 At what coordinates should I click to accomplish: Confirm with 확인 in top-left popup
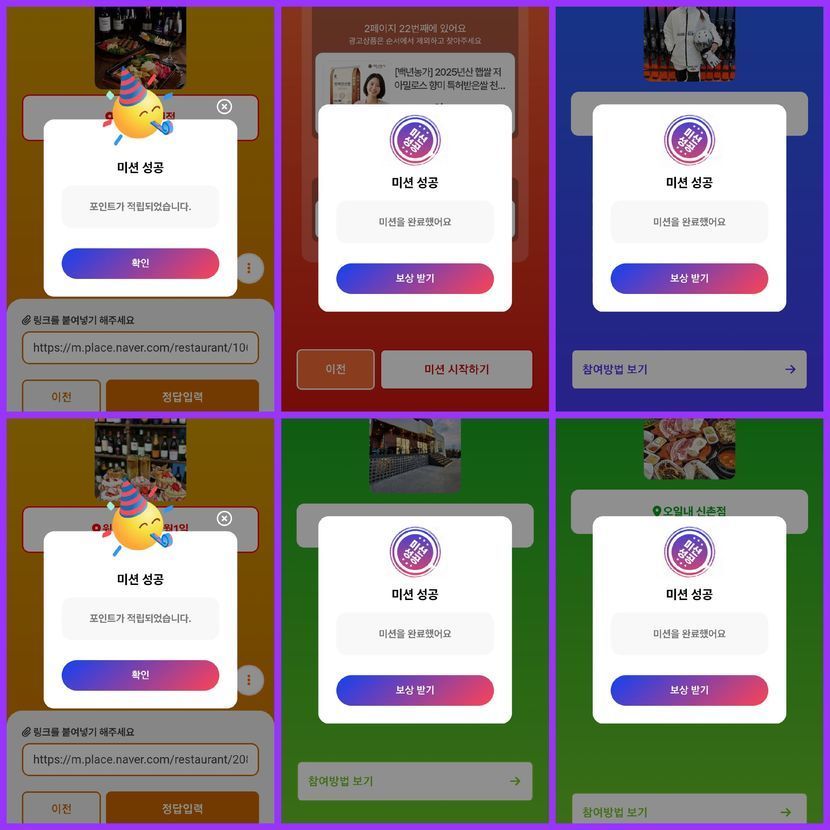140,263
